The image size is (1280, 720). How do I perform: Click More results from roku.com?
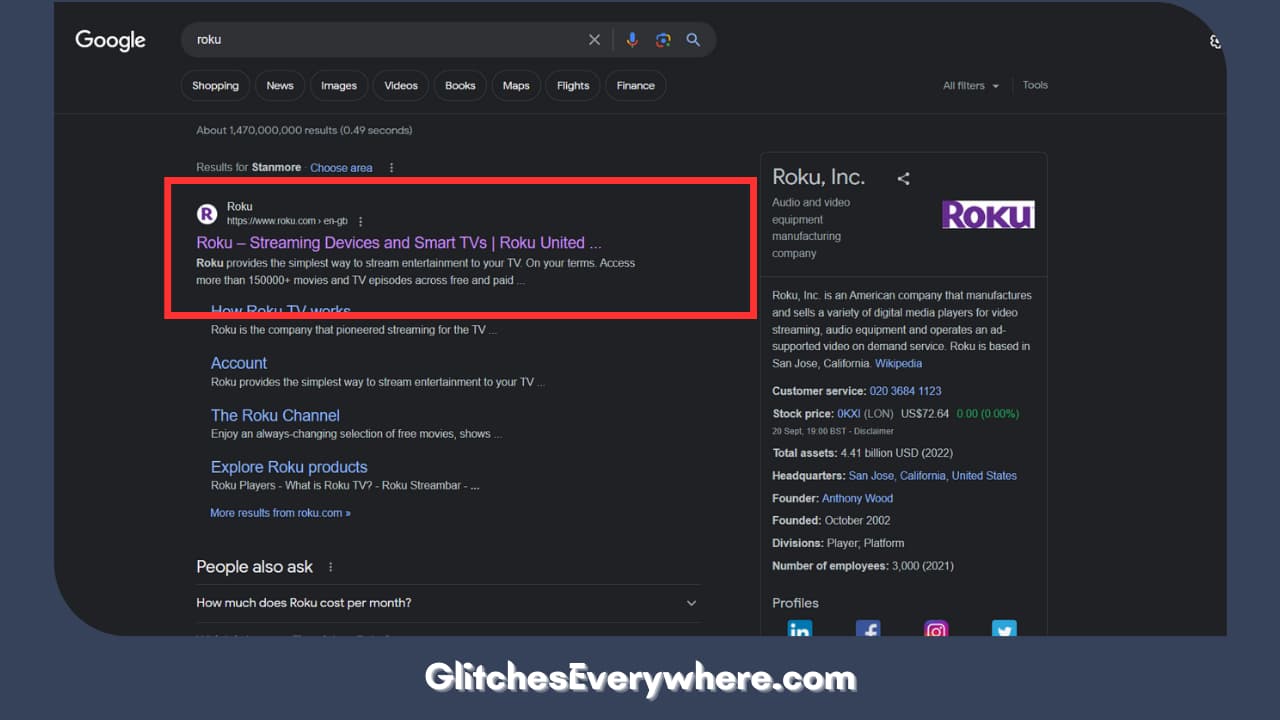point(280,513)
